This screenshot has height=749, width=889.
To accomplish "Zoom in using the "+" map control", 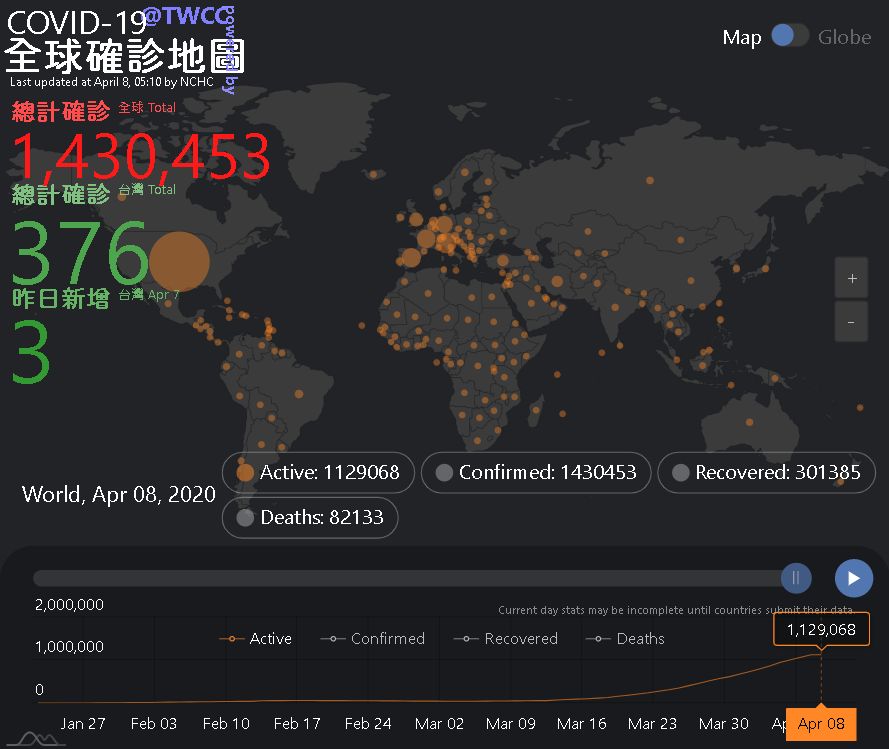I will click(x=851, y=277).
